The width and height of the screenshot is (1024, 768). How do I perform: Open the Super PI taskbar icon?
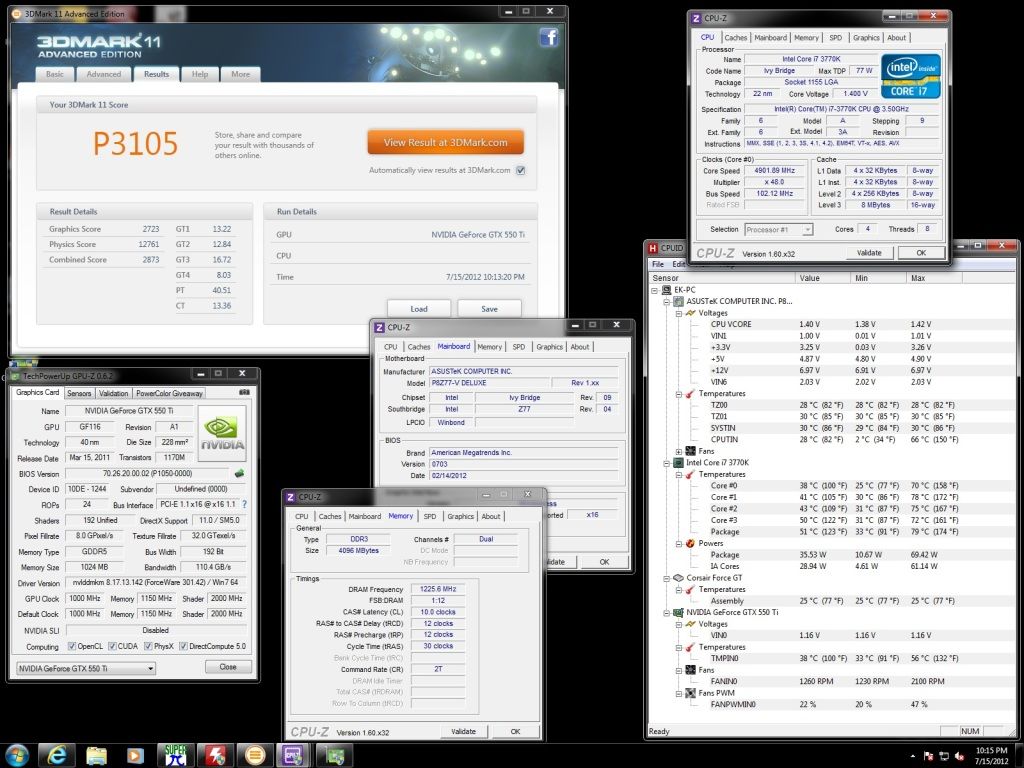176,756
